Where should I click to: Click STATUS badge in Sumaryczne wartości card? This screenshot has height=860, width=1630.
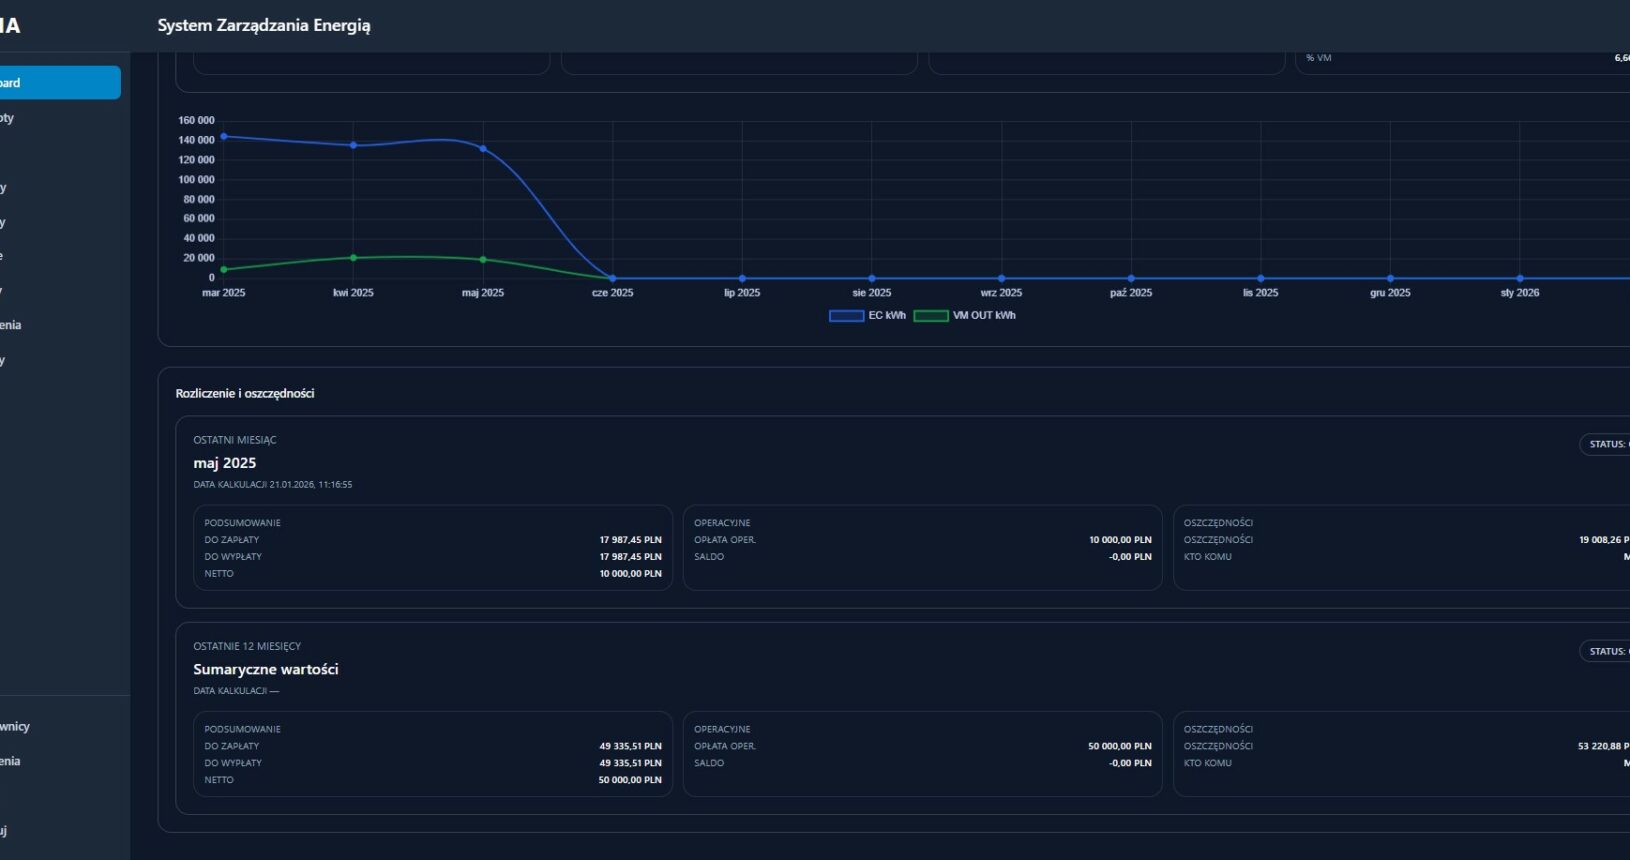(1606, 651)
